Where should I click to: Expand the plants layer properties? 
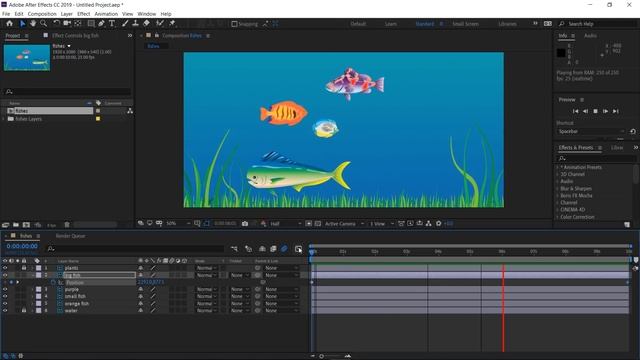pyautogui.click(x=32, y=268)
